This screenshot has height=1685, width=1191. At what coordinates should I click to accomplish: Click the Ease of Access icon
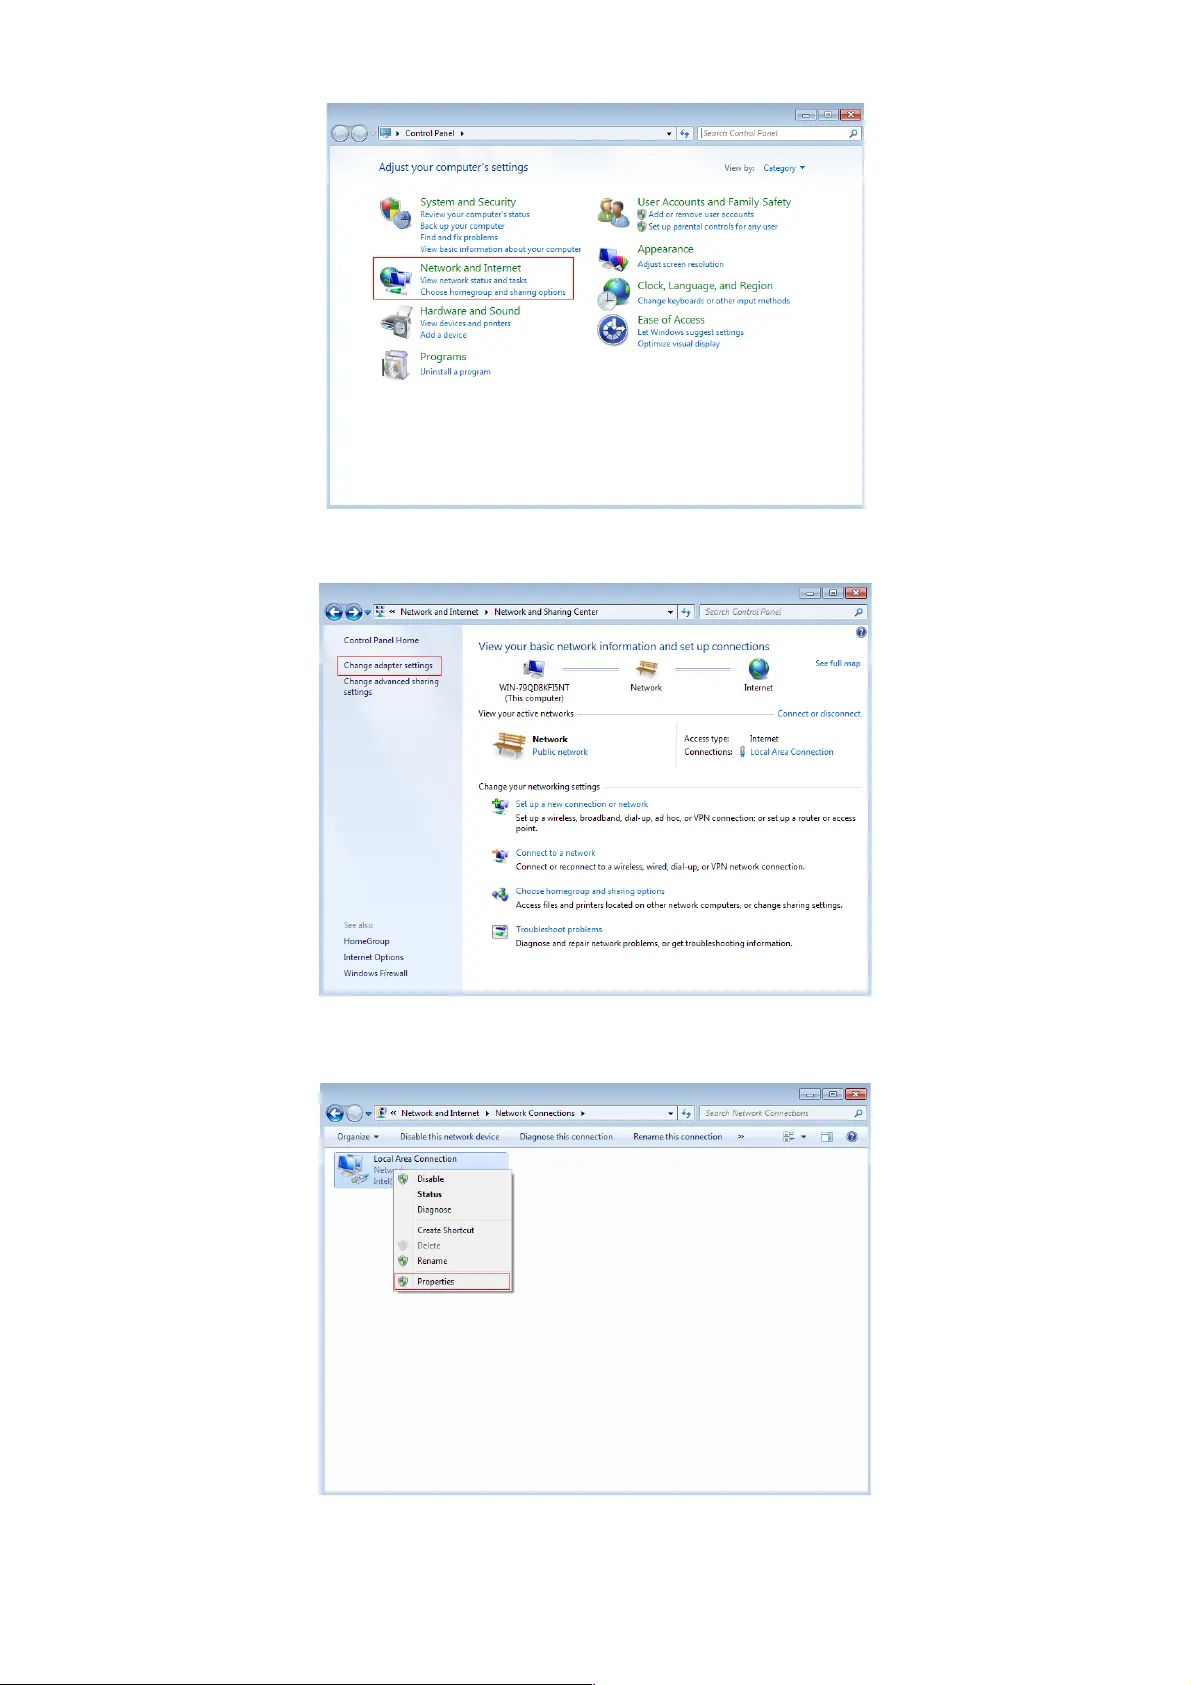[x=613, y=330]
